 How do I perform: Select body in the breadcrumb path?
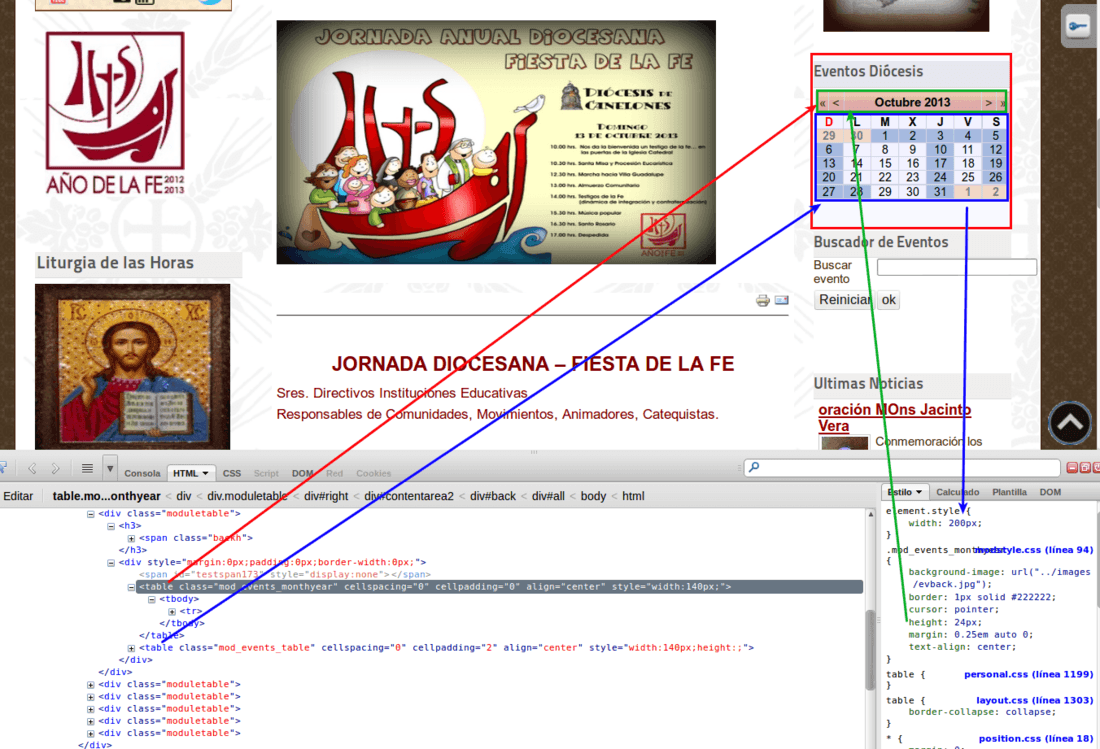pos(593,496)
